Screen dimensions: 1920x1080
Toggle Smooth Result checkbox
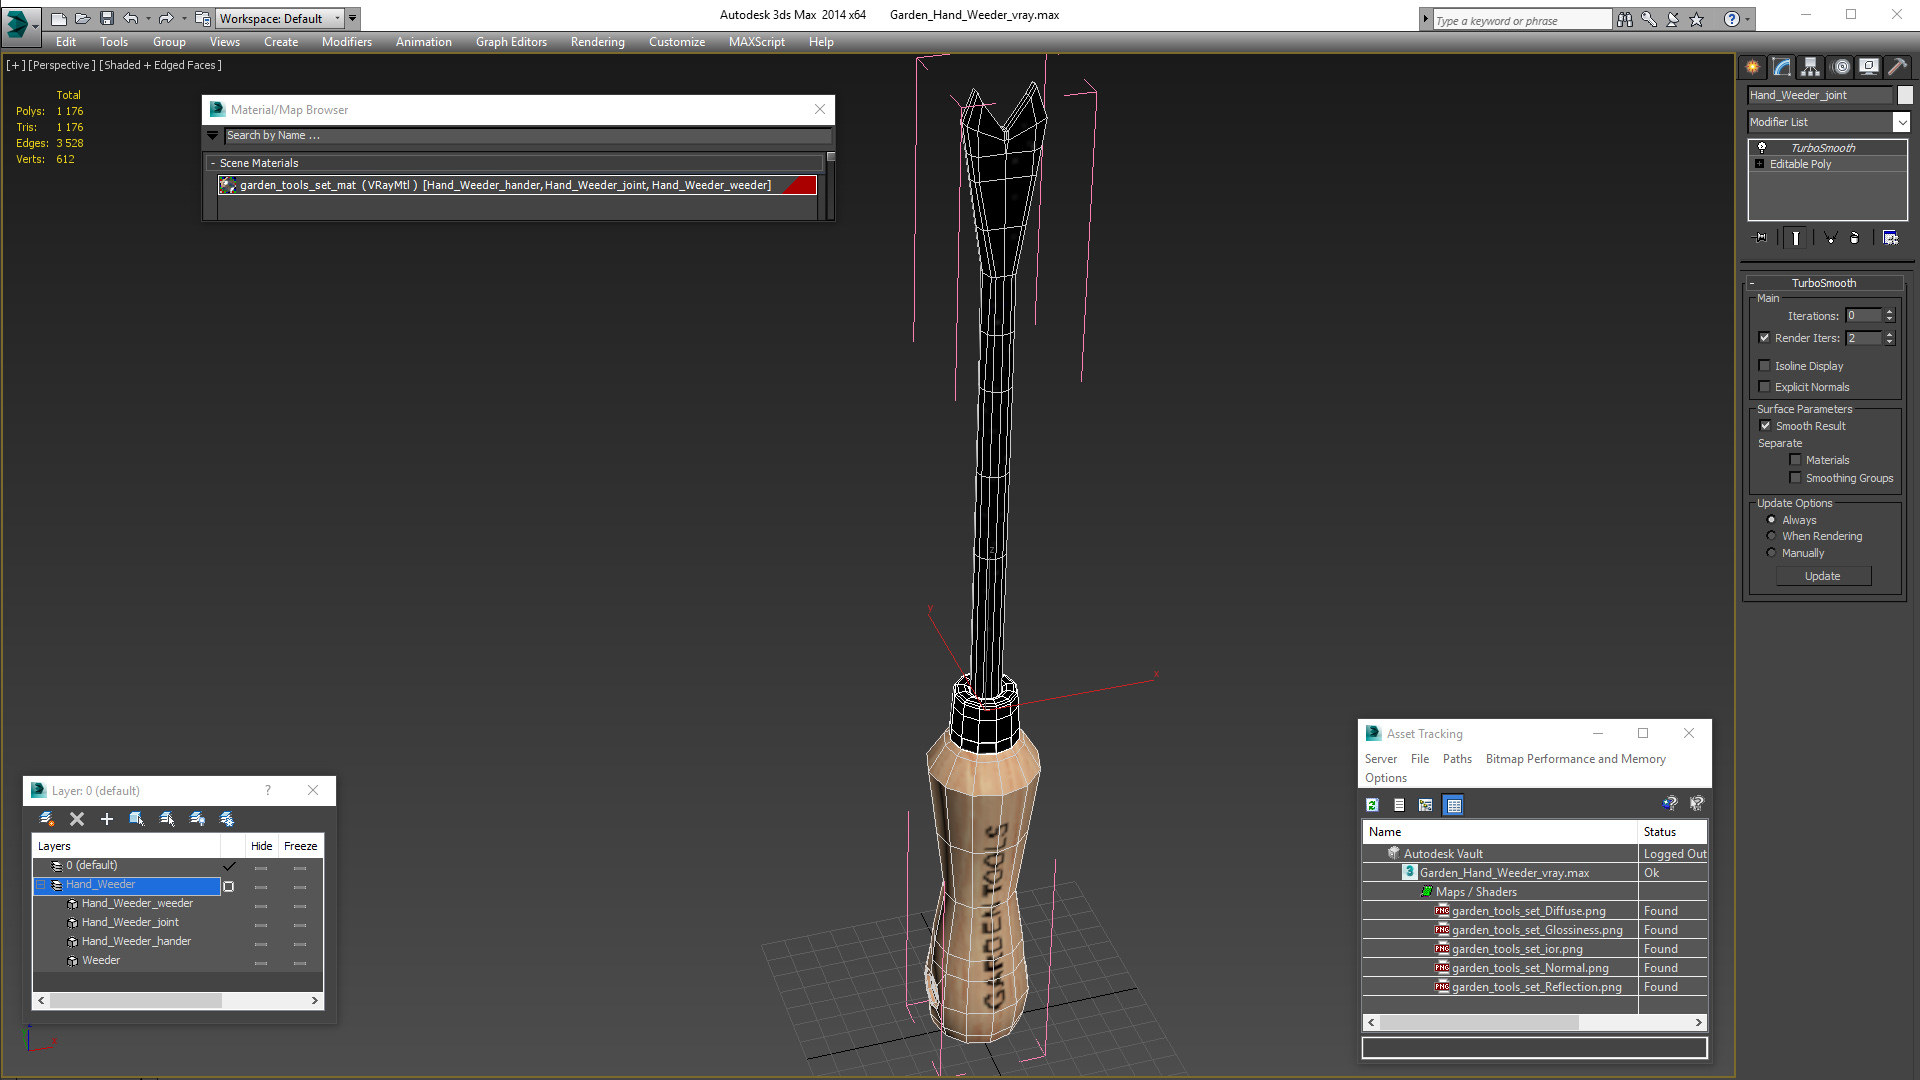coord(1766,426)
